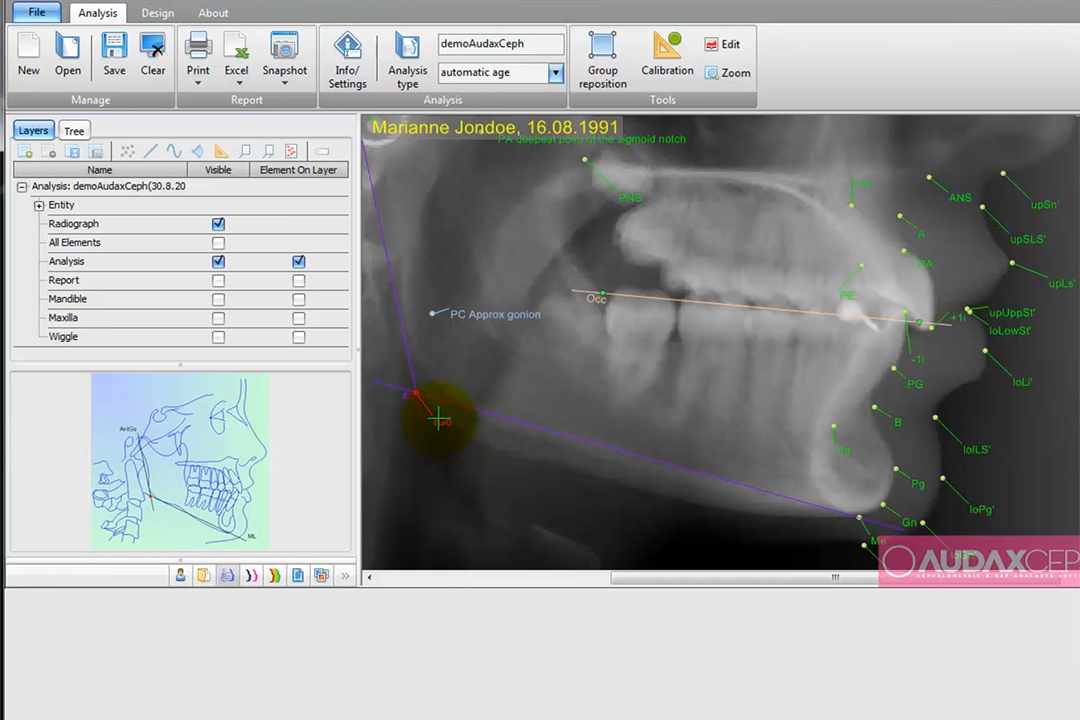
Task: Click the layer snapshot camera icon
Action: 96,151
